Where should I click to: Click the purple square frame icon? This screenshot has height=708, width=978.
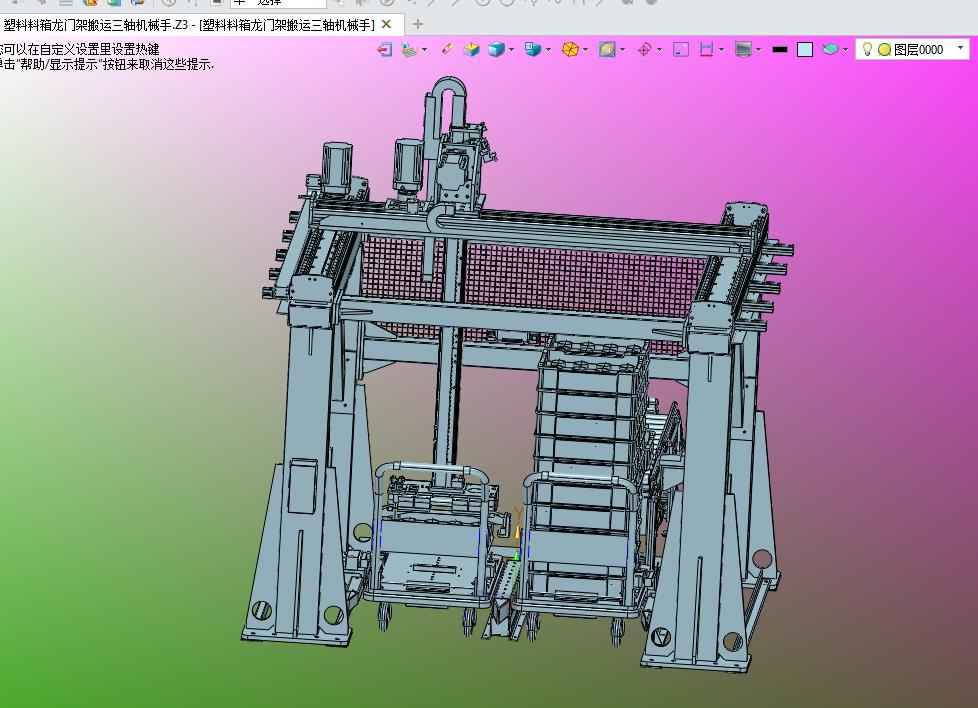click(681, 49)
